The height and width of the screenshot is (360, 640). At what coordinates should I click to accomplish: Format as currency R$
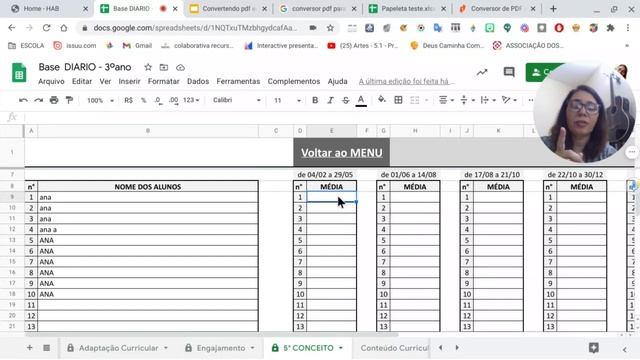128,100
